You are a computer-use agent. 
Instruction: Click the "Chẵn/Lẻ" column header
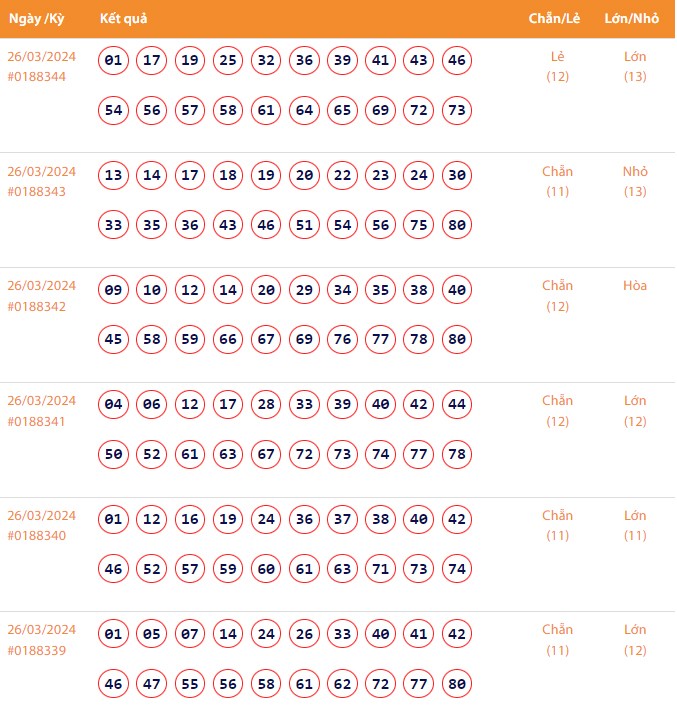coord(556,19)
